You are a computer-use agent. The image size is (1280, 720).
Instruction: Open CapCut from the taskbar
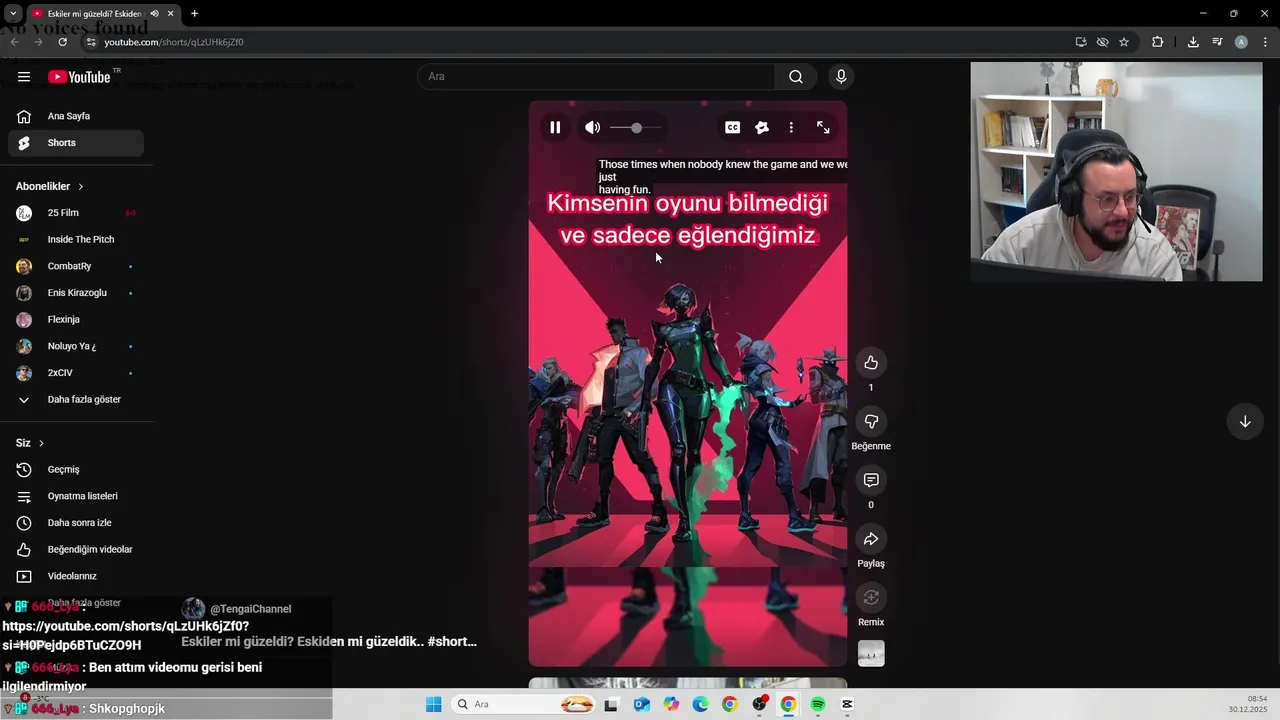pyautogui.click(x=848, y=705)
